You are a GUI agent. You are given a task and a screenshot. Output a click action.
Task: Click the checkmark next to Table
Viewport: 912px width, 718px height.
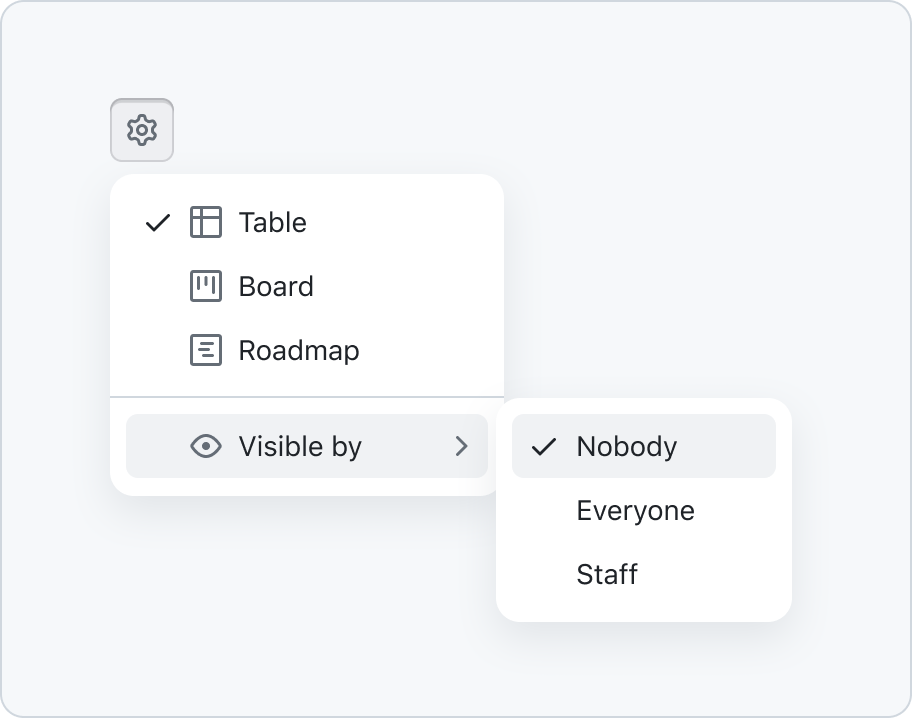(x=158, y=223)
